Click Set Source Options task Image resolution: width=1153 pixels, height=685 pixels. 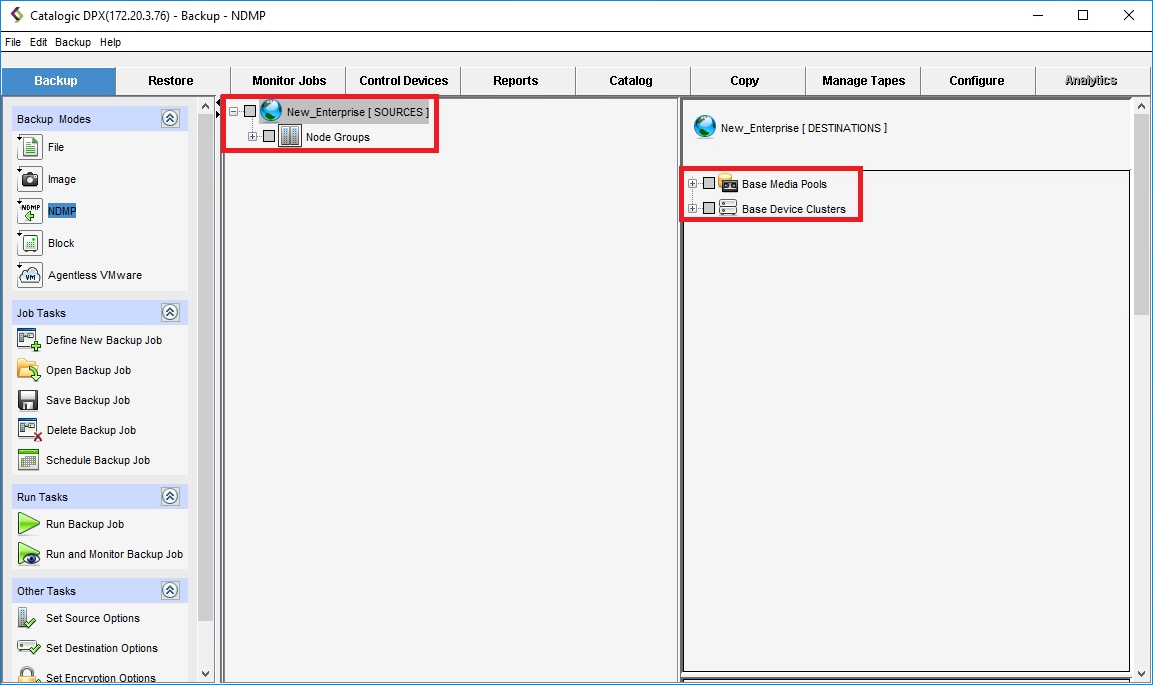(93, 618)
